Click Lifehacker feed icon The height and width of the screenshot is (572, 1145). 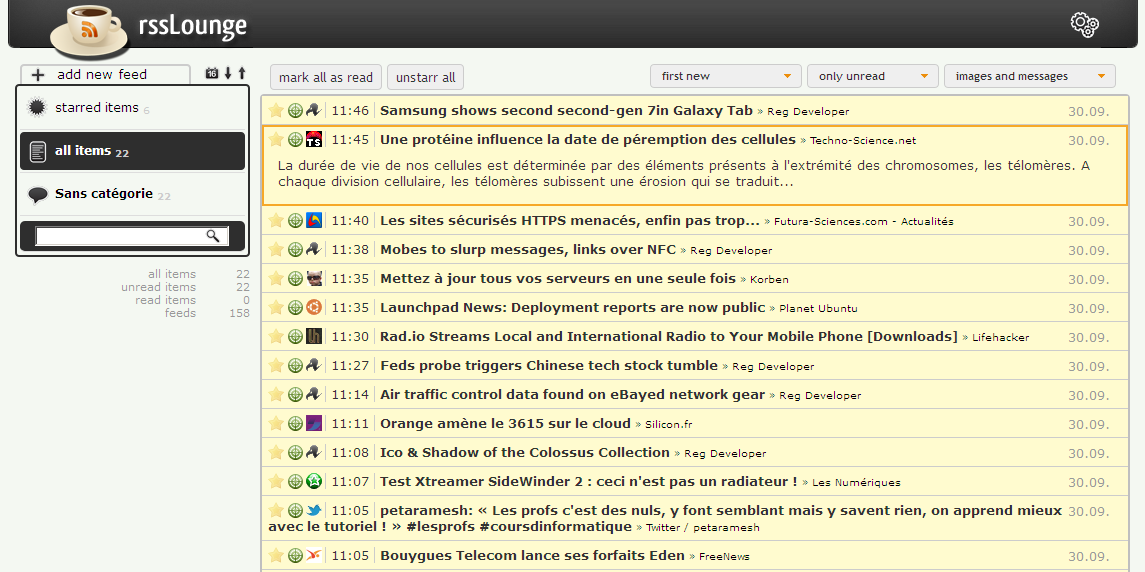click(x=314, y=336)
